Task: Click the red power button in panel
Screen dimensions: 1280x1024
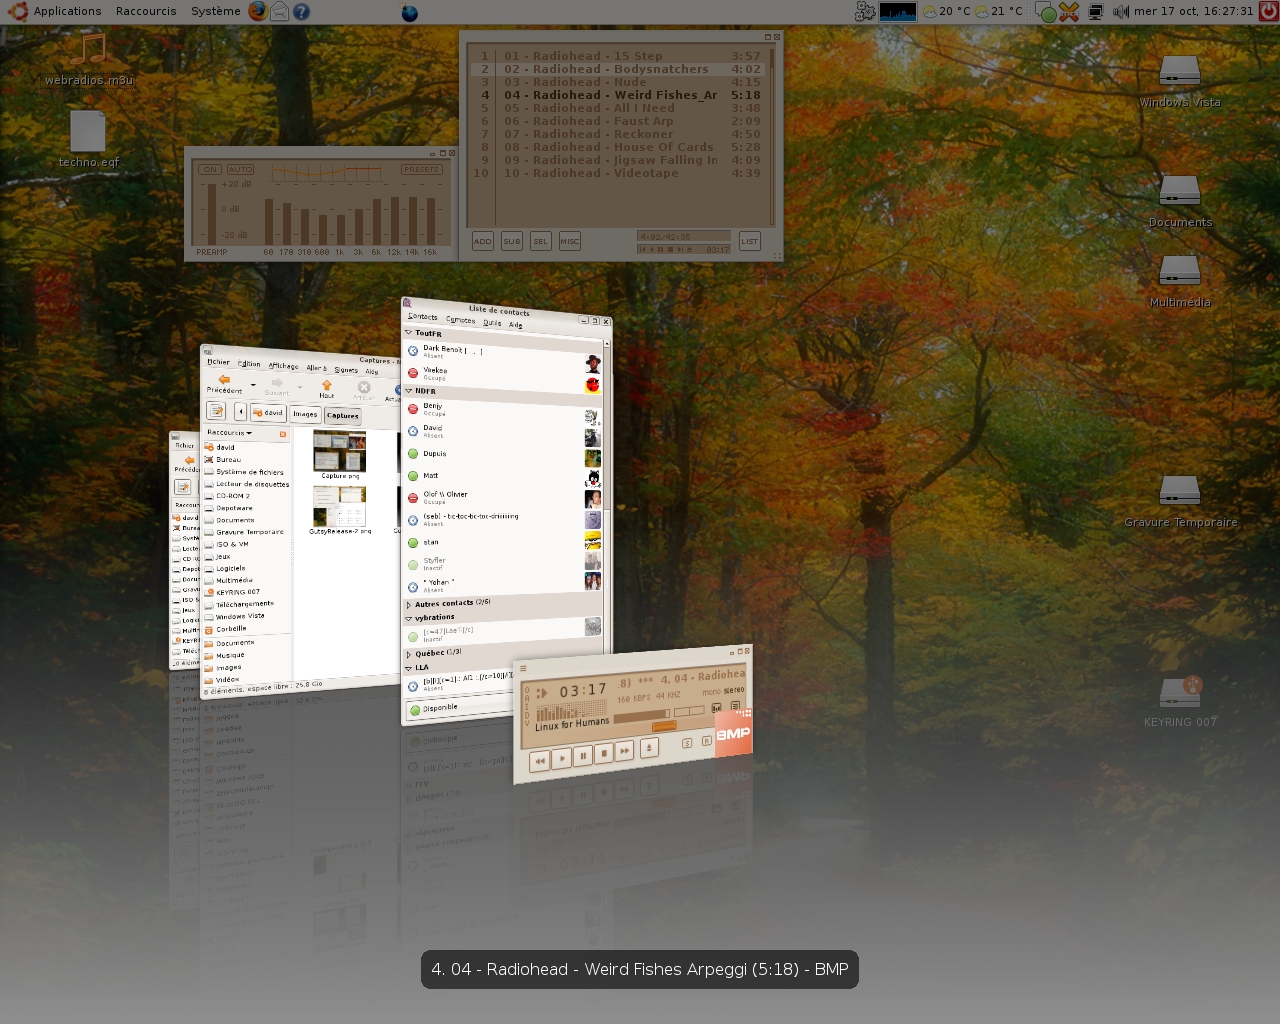Action: 1268,11
